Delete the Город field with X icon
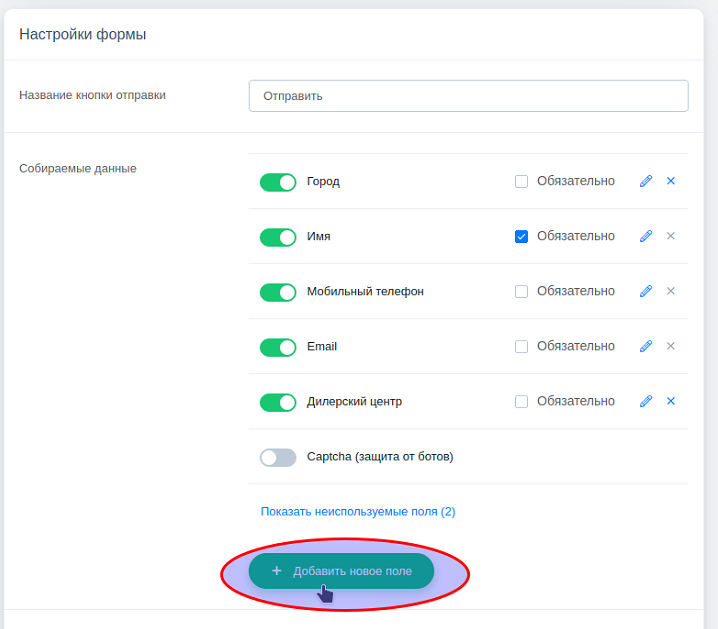 [x=670, y=181]
